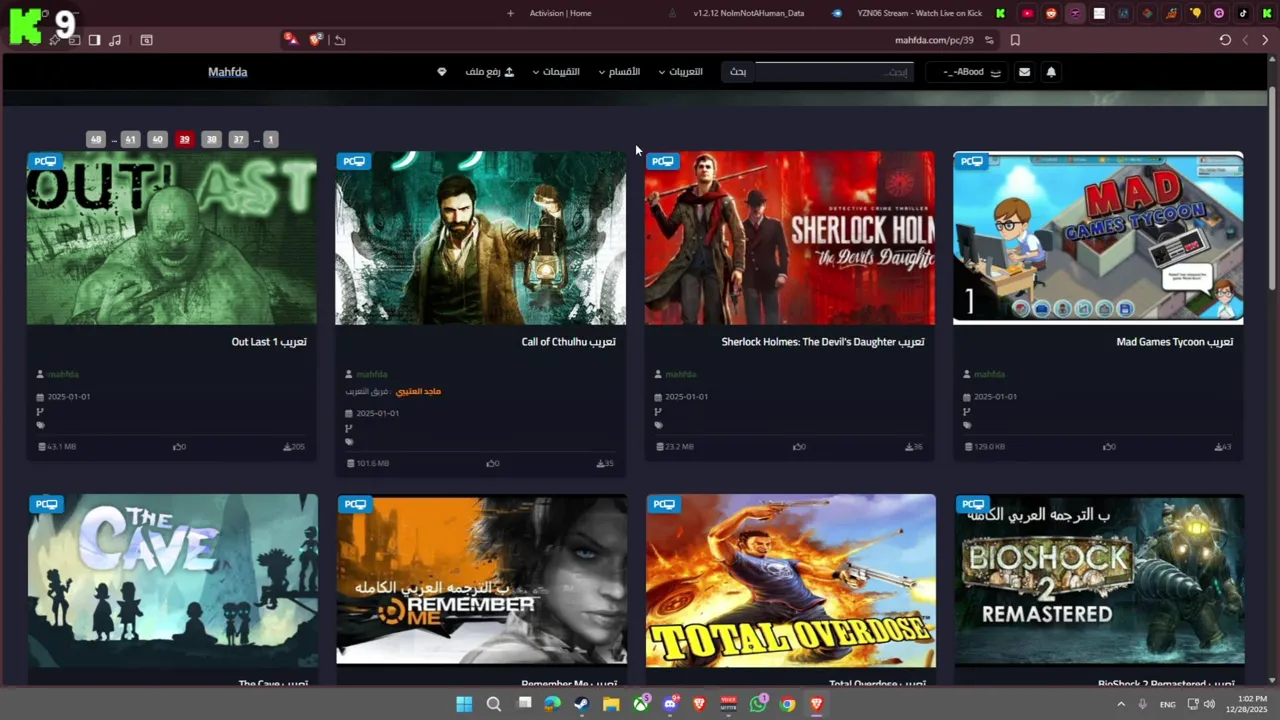
Task: Reload the page with the refresh icon
Action: pos(1225,40)
